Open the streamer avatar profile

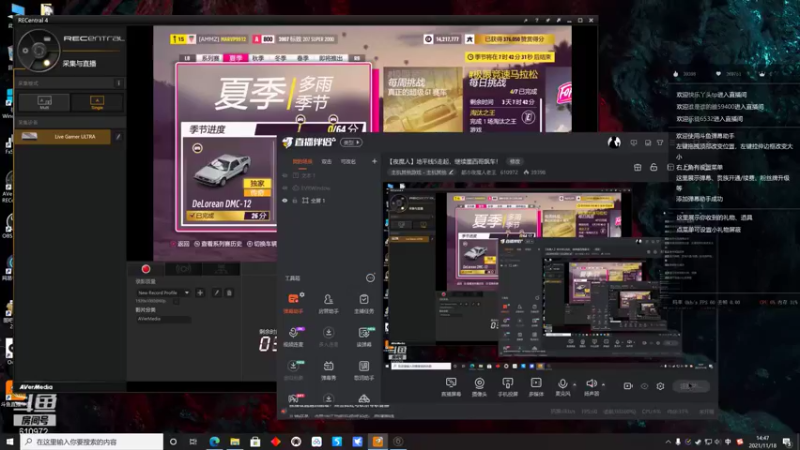coord(614,142)
